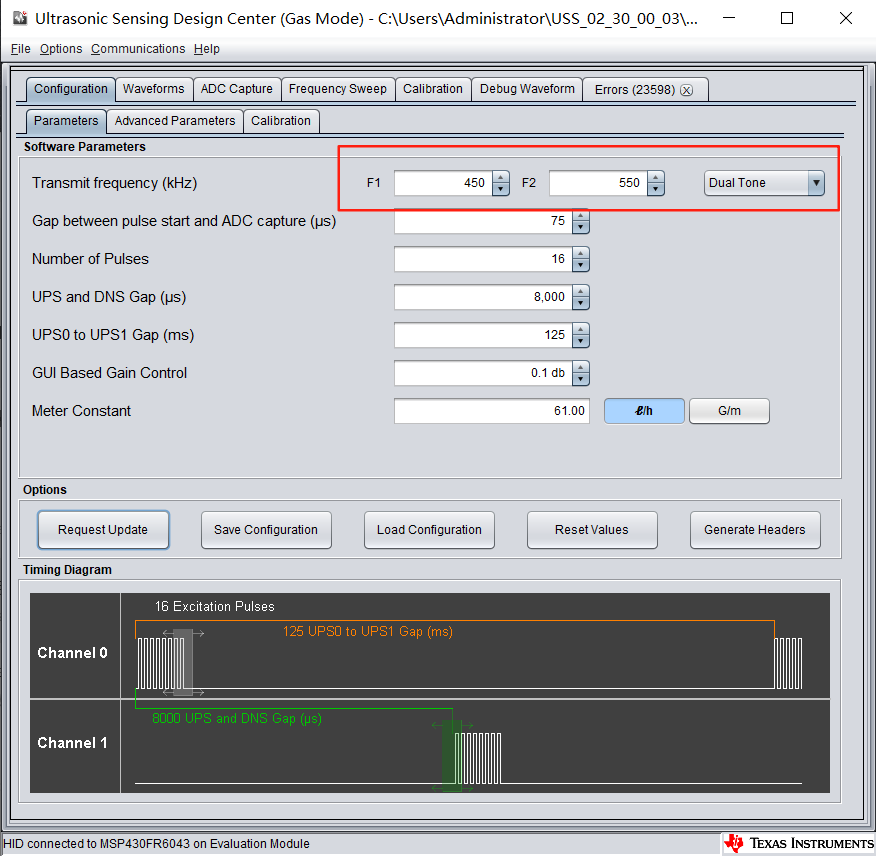
Task: Click the Channel 0 row label
Action: [x=72, y=653]
